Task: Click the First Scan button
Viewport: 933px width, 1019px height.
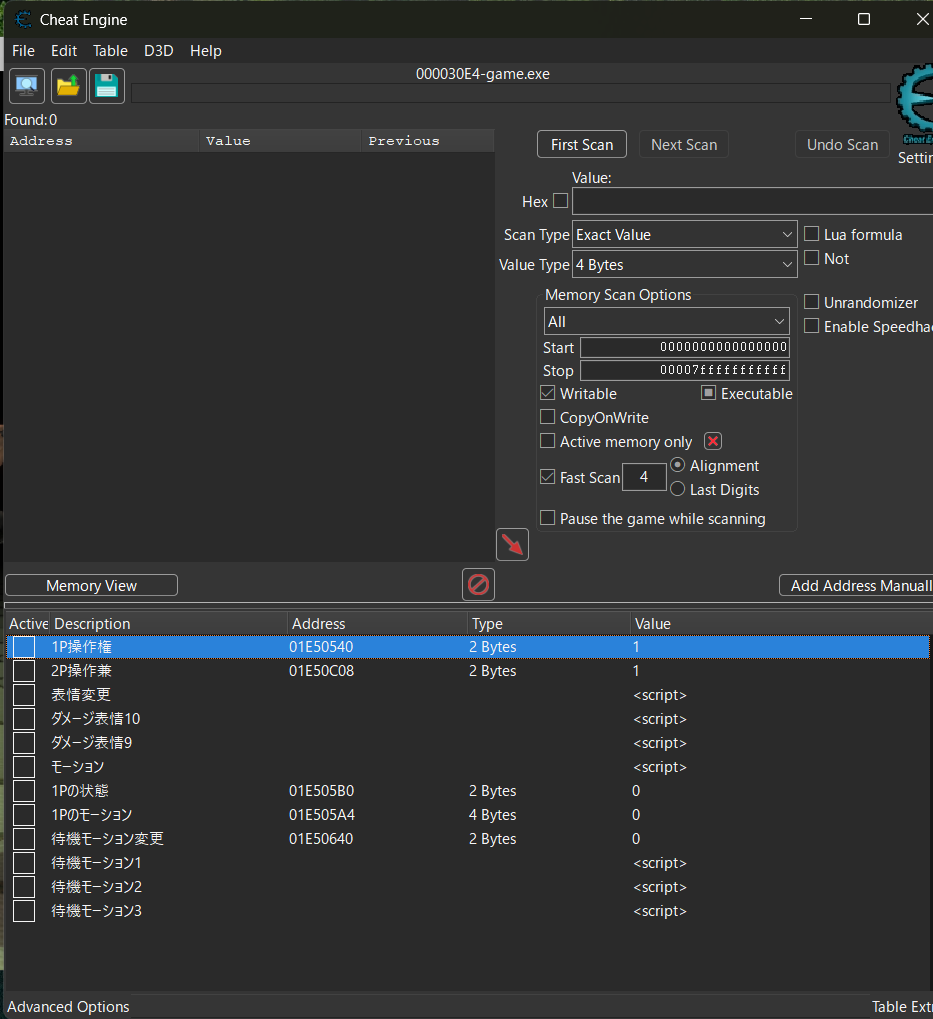Action: point(581,145)
